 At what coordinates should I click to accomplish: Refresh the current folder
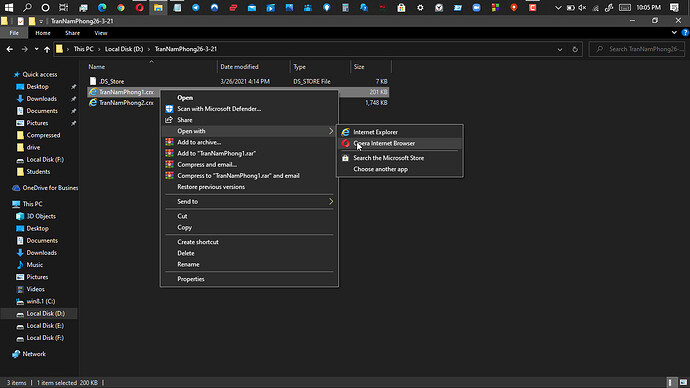pos(575,49)
